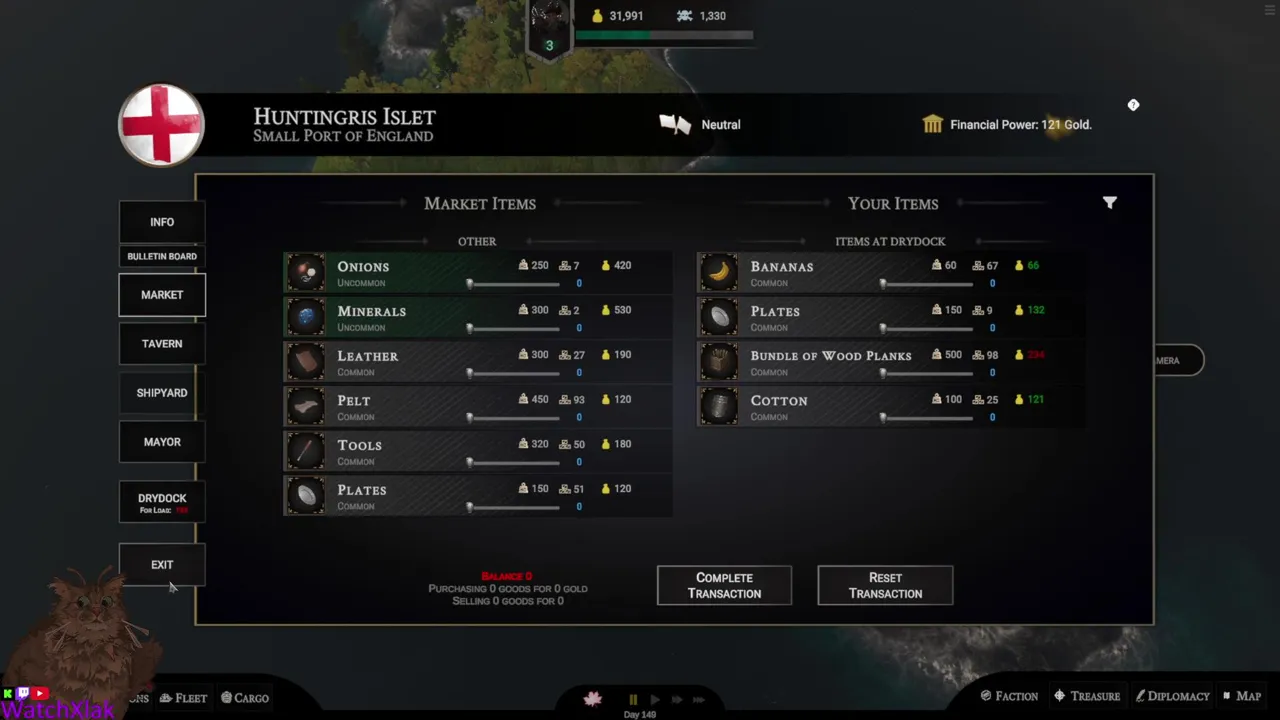This screenshot has height=720, width=1280.
Task: Open the Bulletin Board tab
Action: point(162,257)
